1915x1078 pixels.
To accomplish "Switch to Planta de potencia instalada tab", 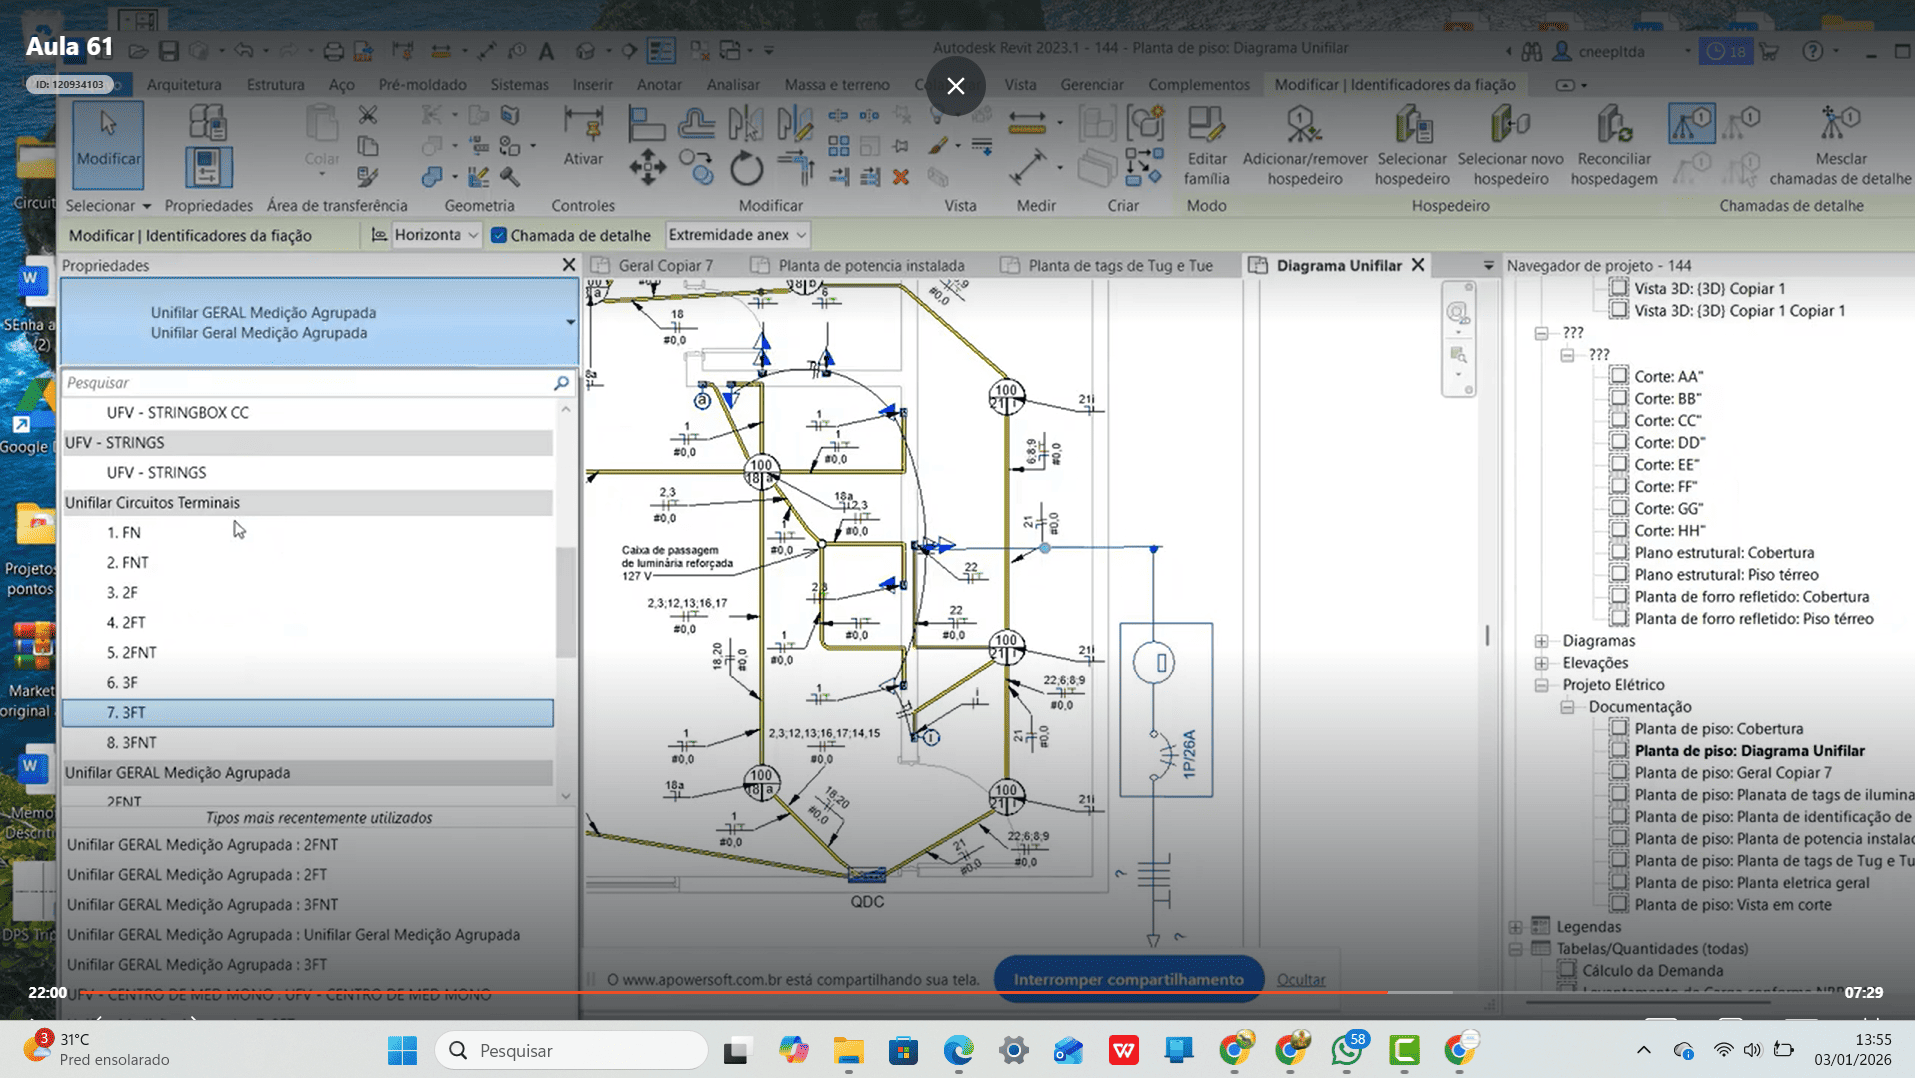I will point(870,265).
